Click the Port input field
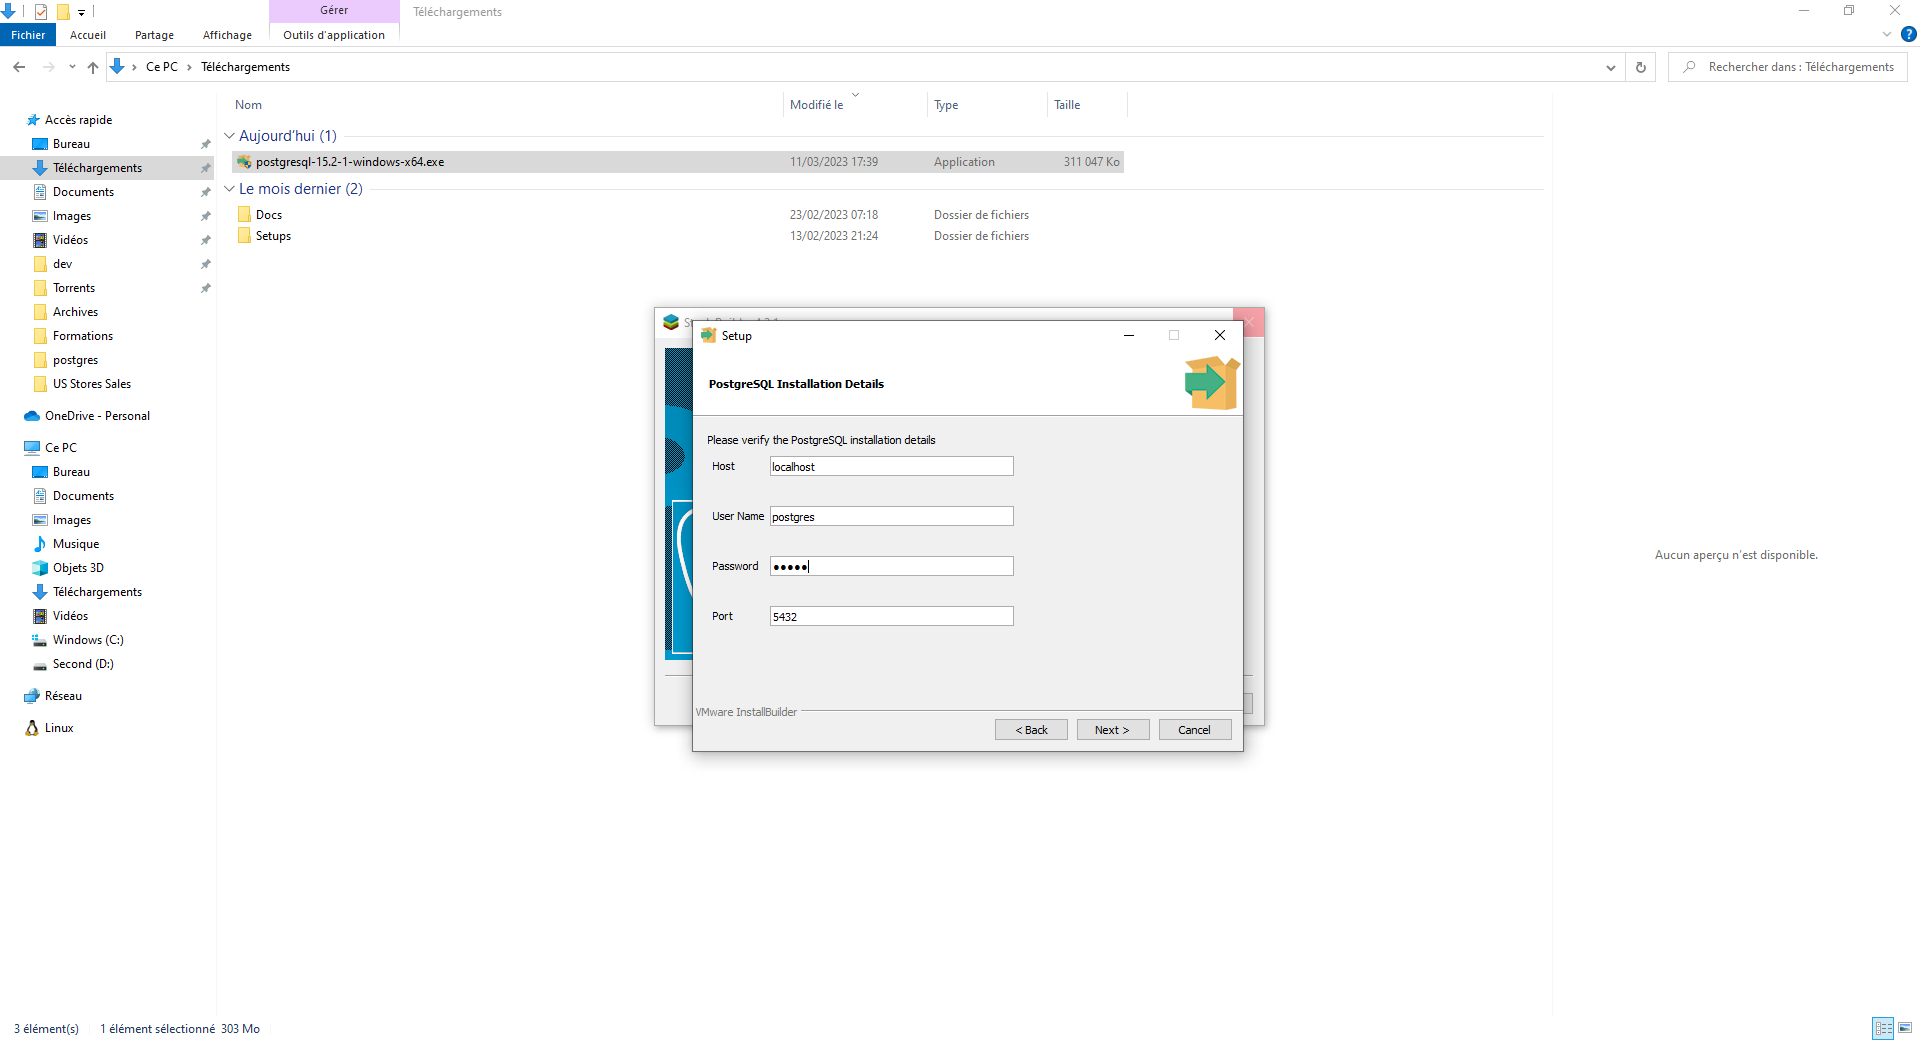The height and width of the screenshot is (1040, 1920). (891, 616)
